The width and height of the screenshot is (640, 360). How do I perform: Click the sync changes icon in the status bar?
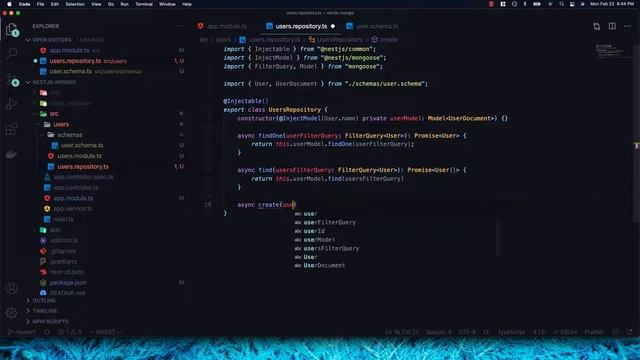46,332
